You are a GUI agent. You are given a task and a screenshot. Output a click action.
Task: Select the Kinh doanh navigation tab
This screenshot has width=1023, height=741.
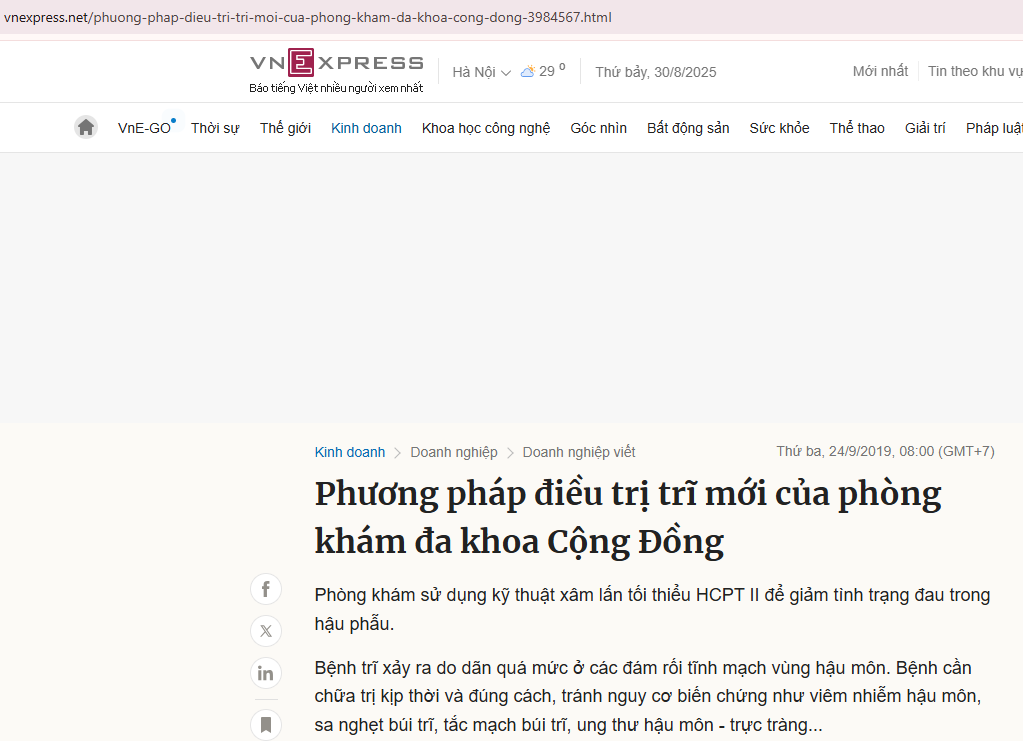click(x=366, y=128)
